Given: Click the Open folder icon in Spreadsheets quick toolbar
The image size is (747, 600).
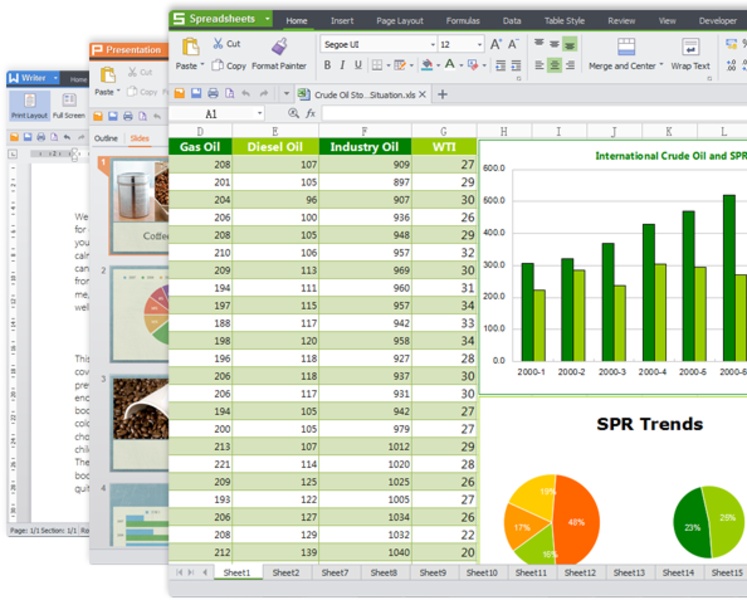Looking at the screenshot, I should [x=179, y=93].
